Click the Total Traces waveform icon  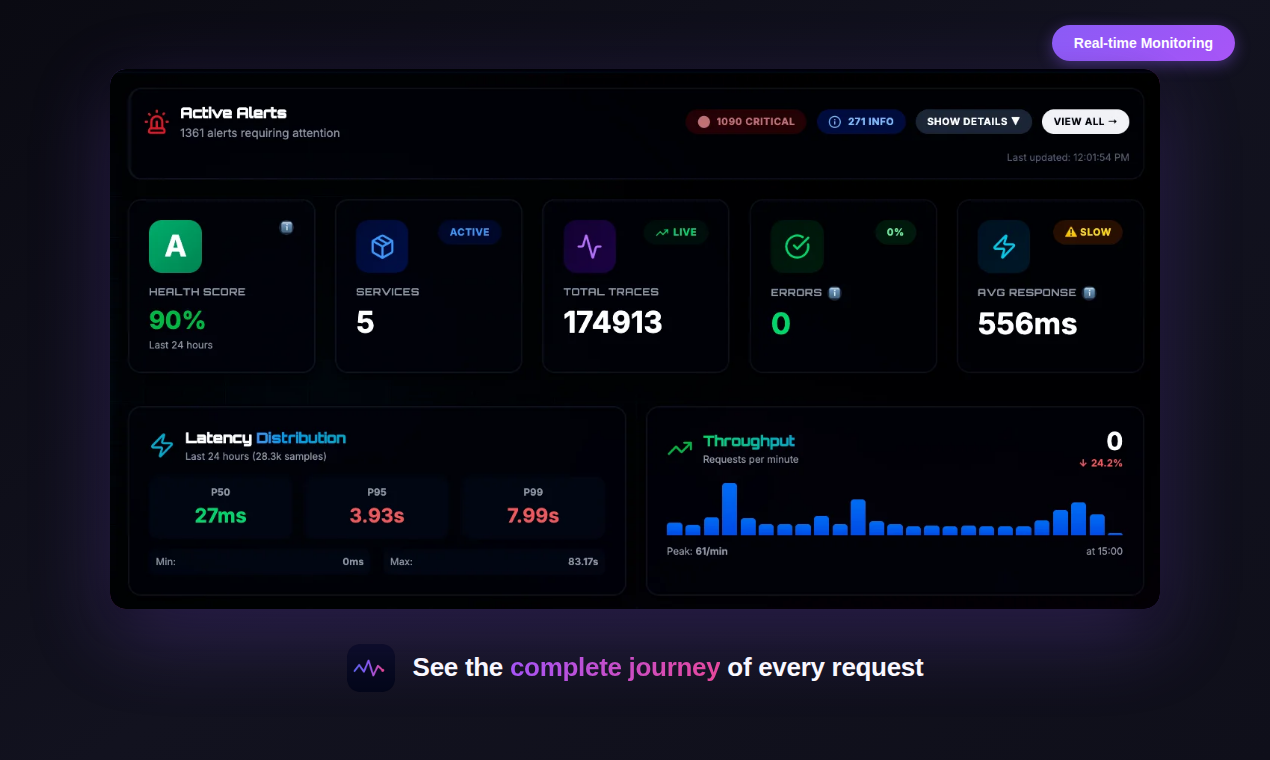click(x=589, y=246)
